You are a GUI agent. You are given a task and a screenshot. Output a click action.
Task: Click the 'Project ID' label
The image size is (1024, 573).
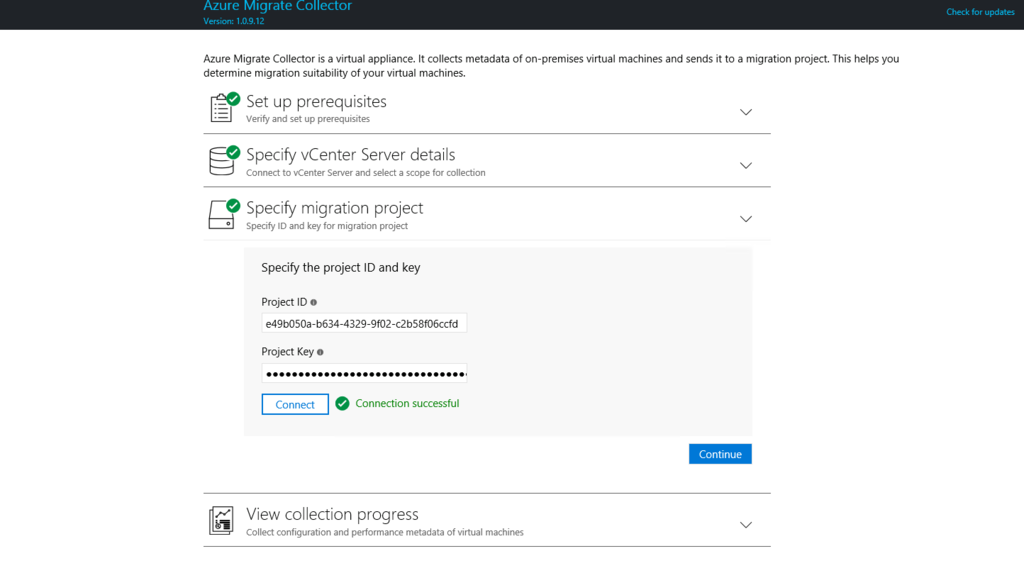tap(284, 303)
